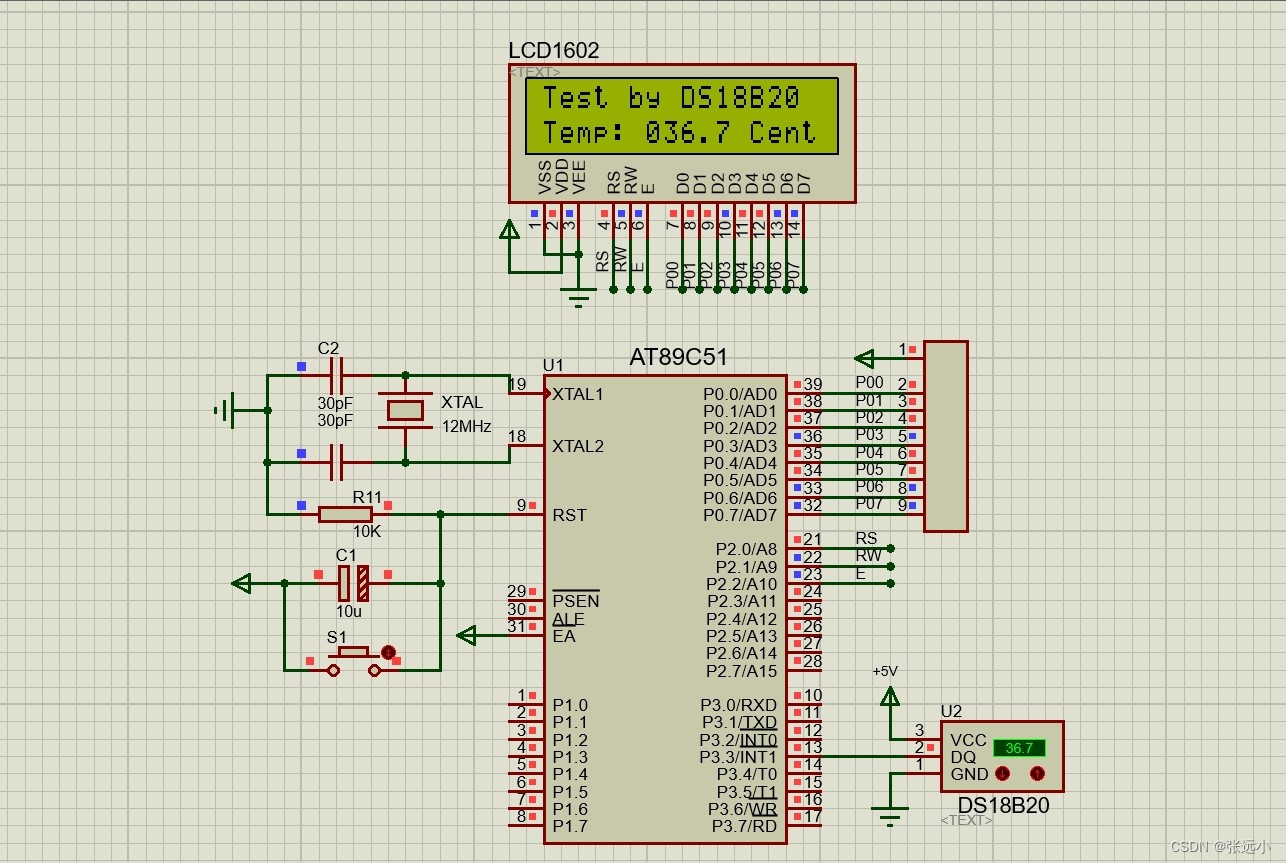Select the resistor pack body right of P0 port
The image size is (1286, 863).
pos(945,436)
